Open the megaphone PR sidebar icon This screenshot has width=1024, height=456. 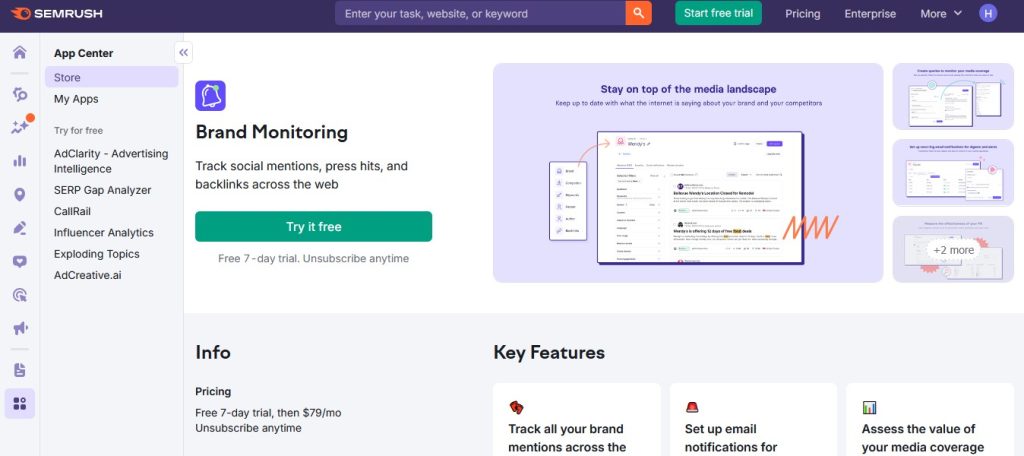(20, 328)
